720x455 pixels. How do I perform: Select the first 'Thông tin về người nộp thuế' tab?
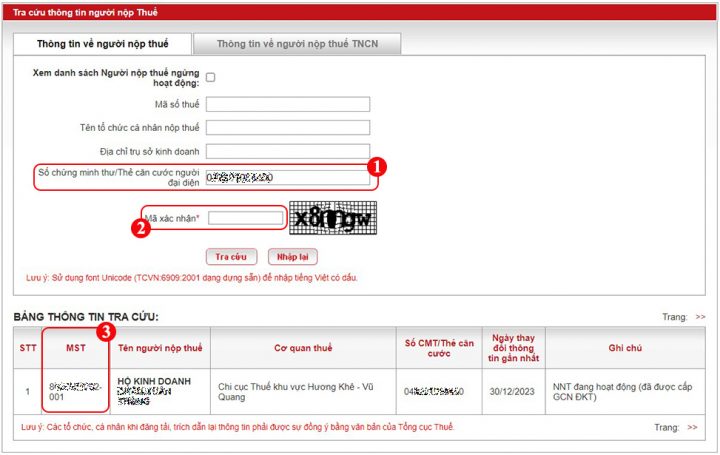(x=102, y=44)
